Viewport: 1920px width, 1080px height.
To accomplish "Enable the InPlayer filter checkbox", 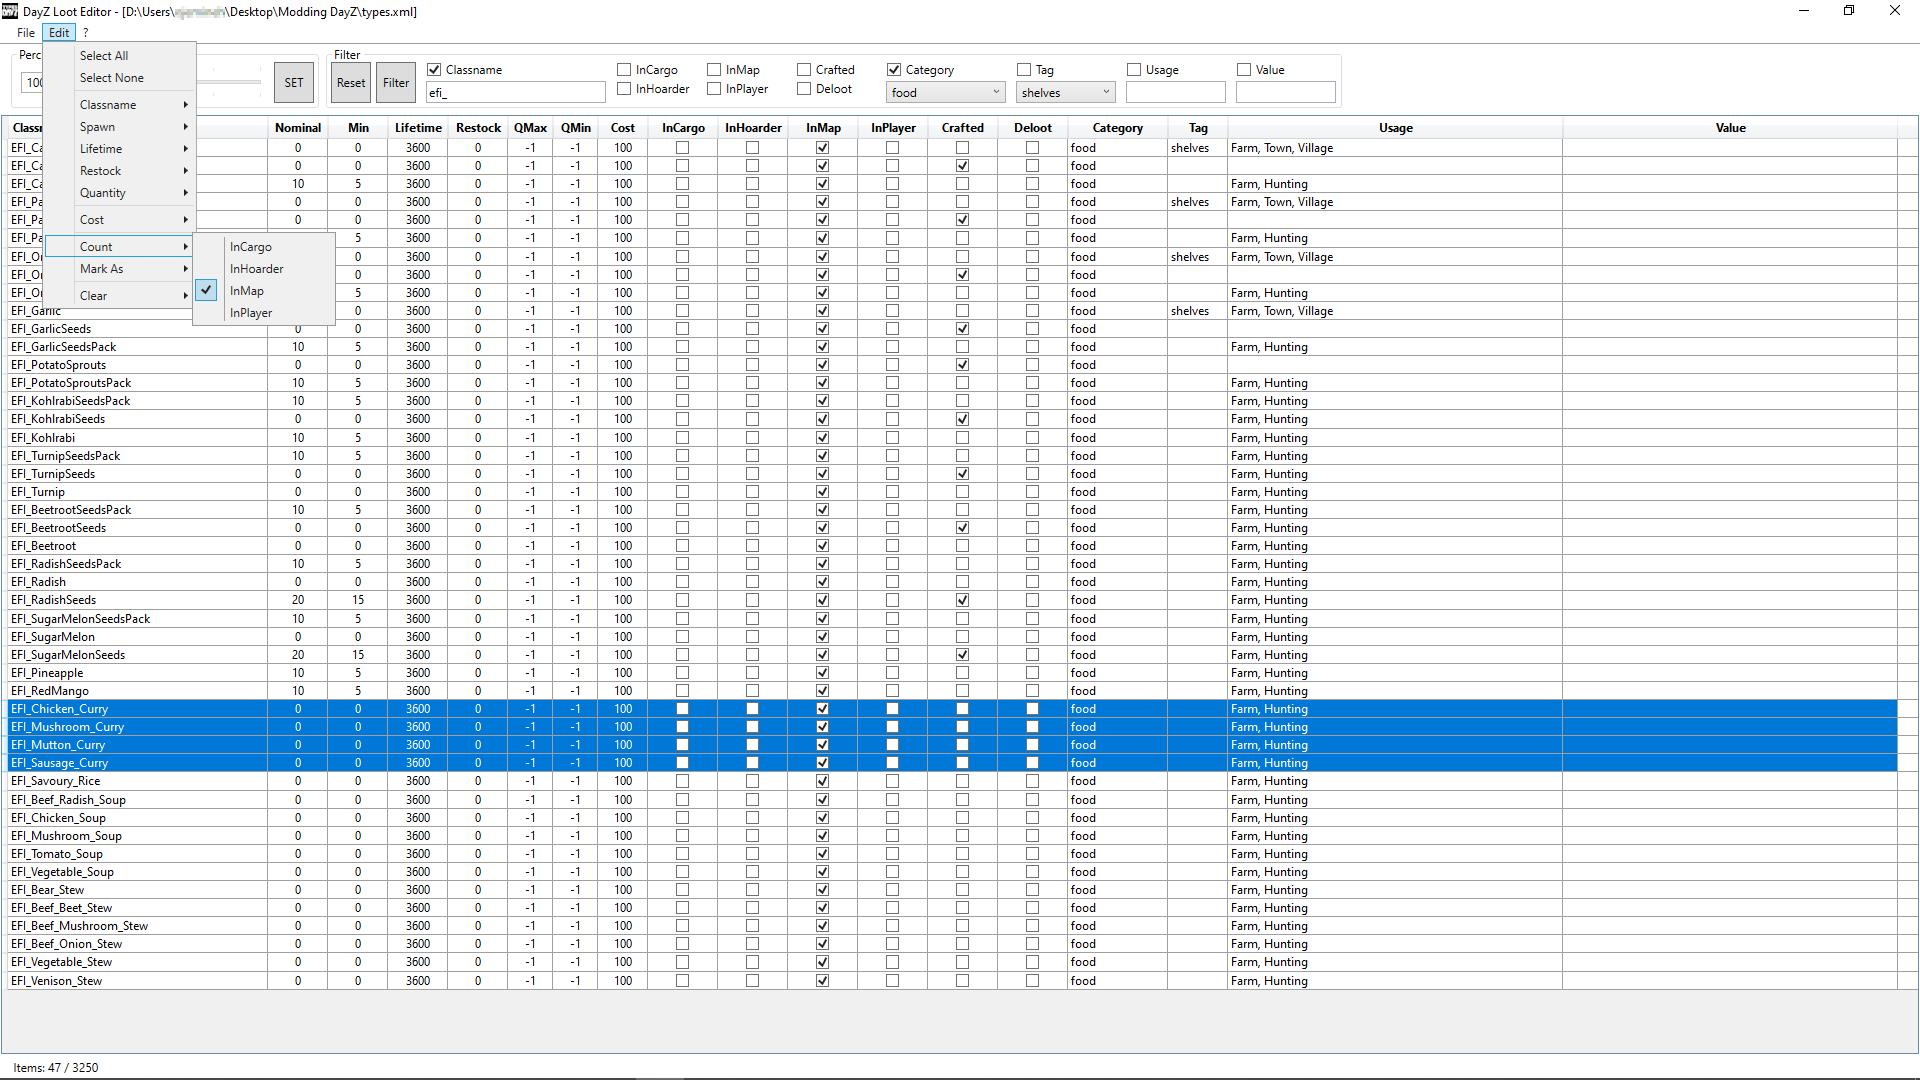I will (x=714, y=89).
